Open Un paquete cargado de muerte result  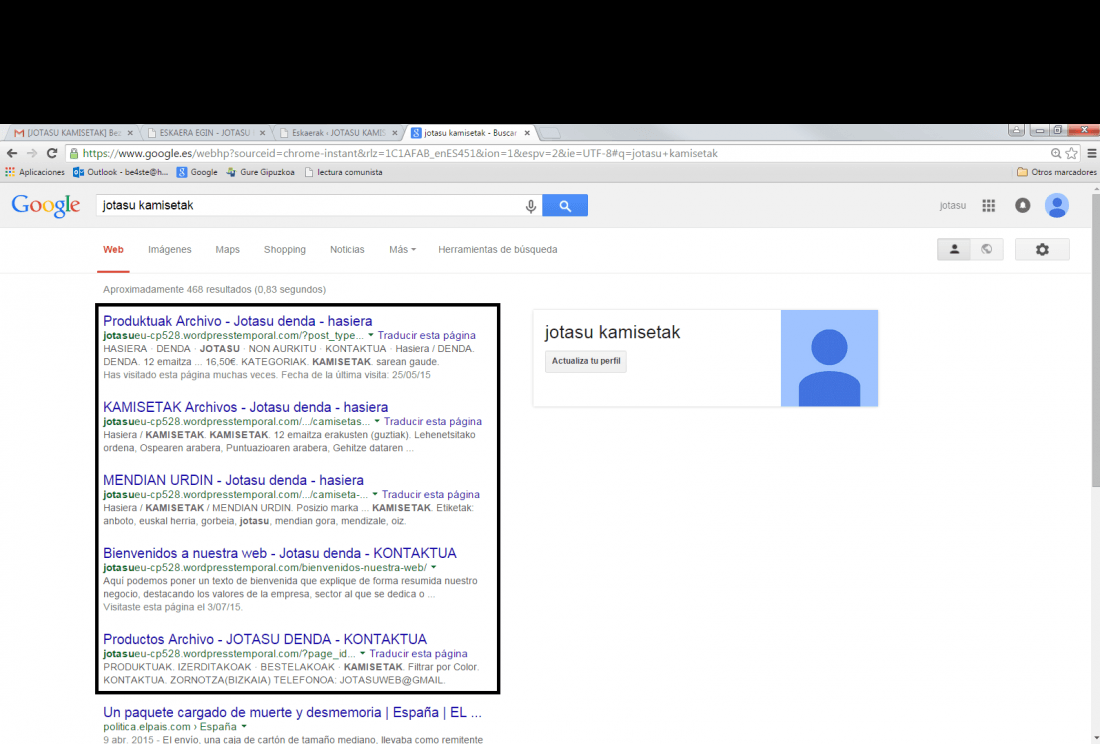pyautogui.click(x=293, y=712)
